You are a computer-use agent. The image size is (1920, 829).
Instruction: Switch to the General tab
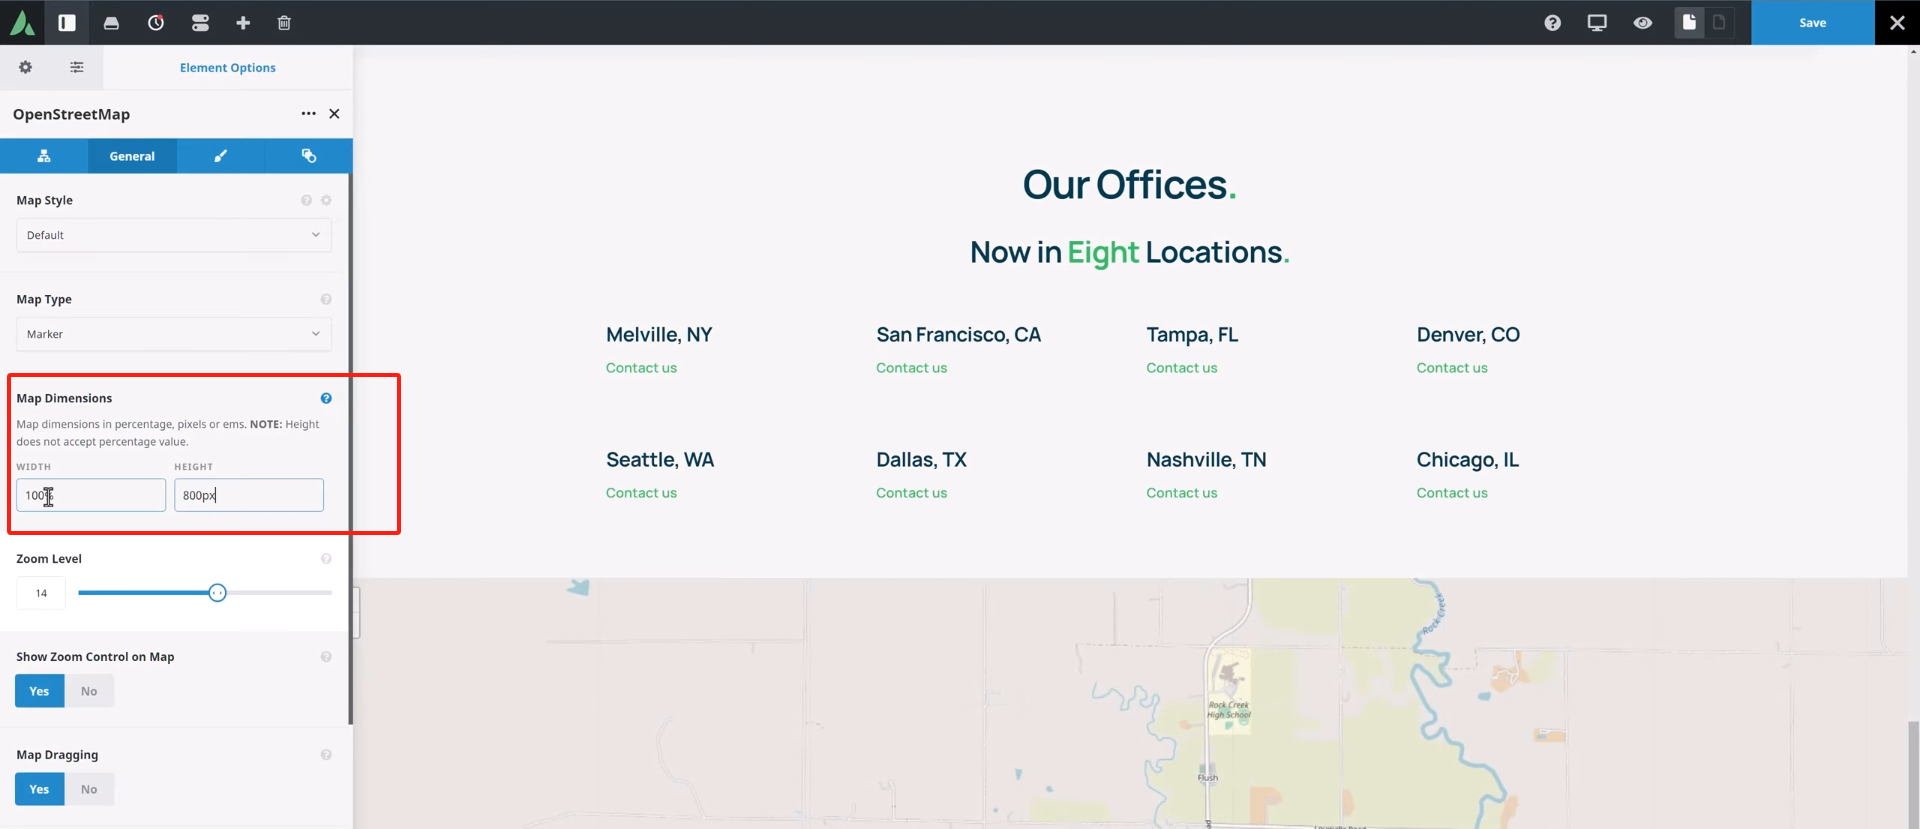click(x=132, y=156)
